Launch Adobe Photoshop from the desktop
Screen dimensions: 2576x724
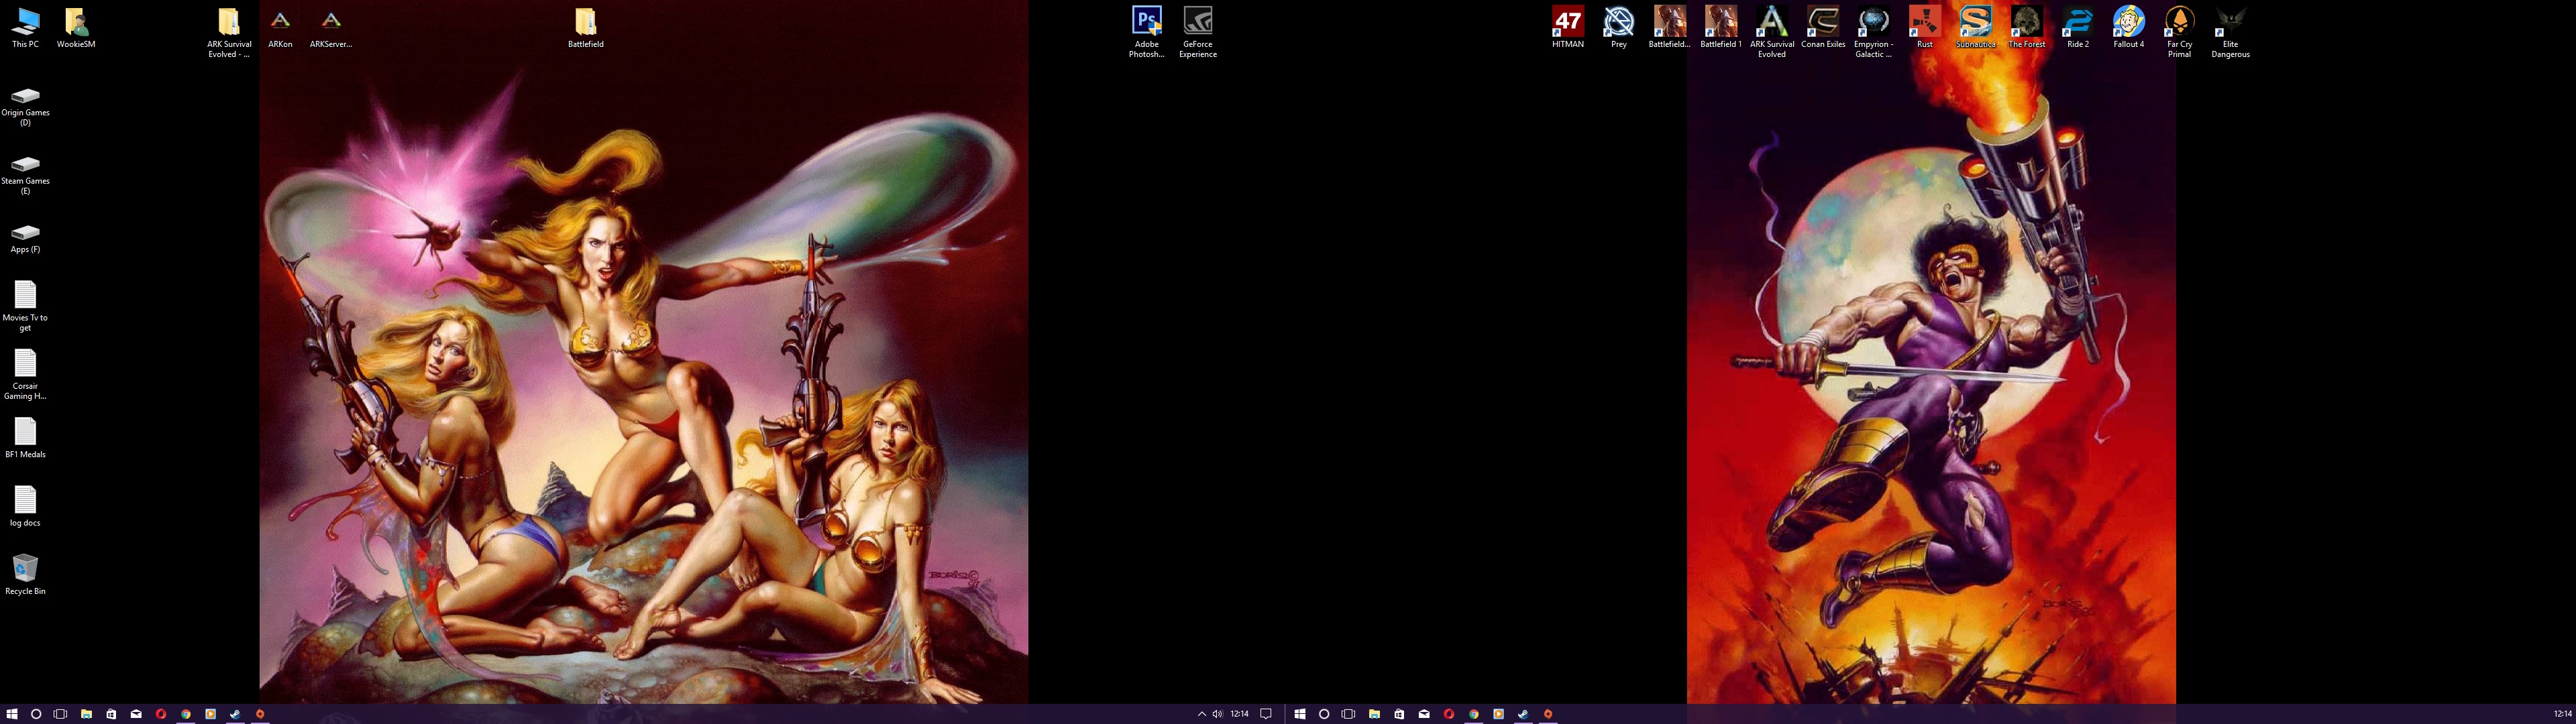click(x=1146, y=33)
